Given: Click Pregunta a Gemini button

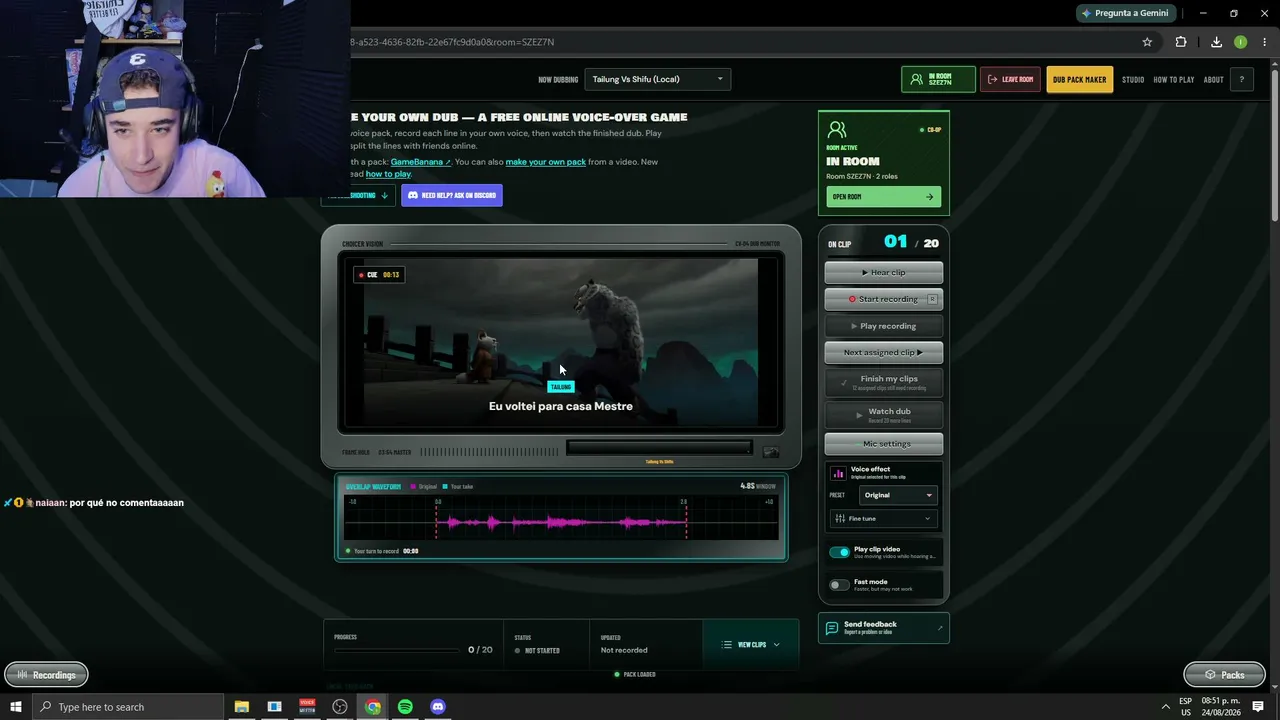Looking at the screenshot, I should click(1126, 13).
